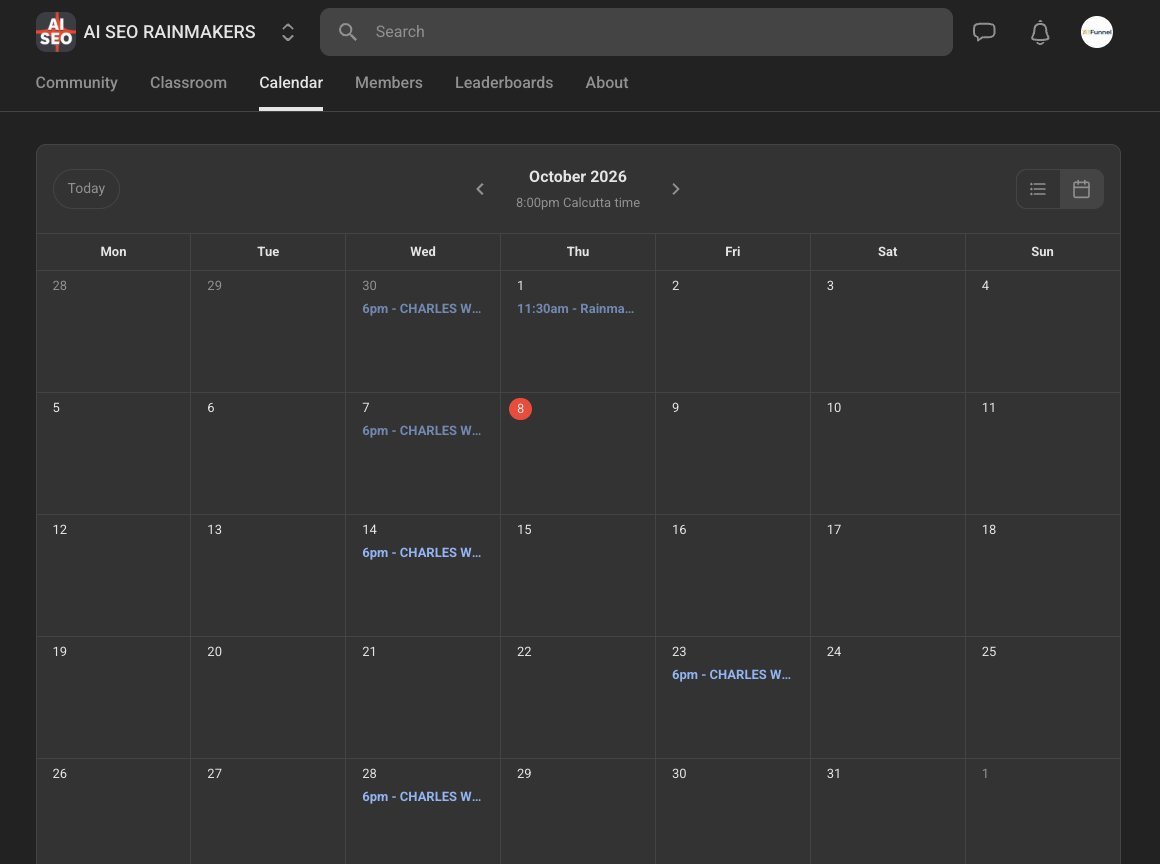Switch to calendar grid view icon

[x=1082, y=189]
